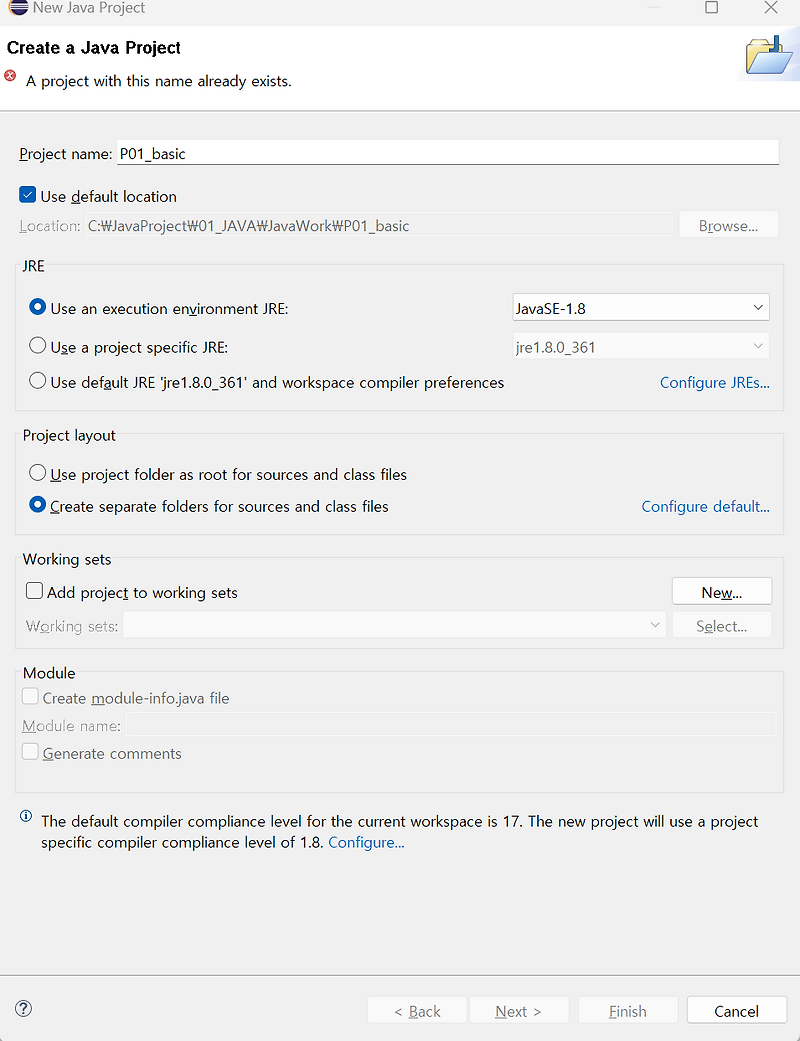Click into the Project name field
The image size is (800, 1041).
pyautogui.click(x=447, y=153)
